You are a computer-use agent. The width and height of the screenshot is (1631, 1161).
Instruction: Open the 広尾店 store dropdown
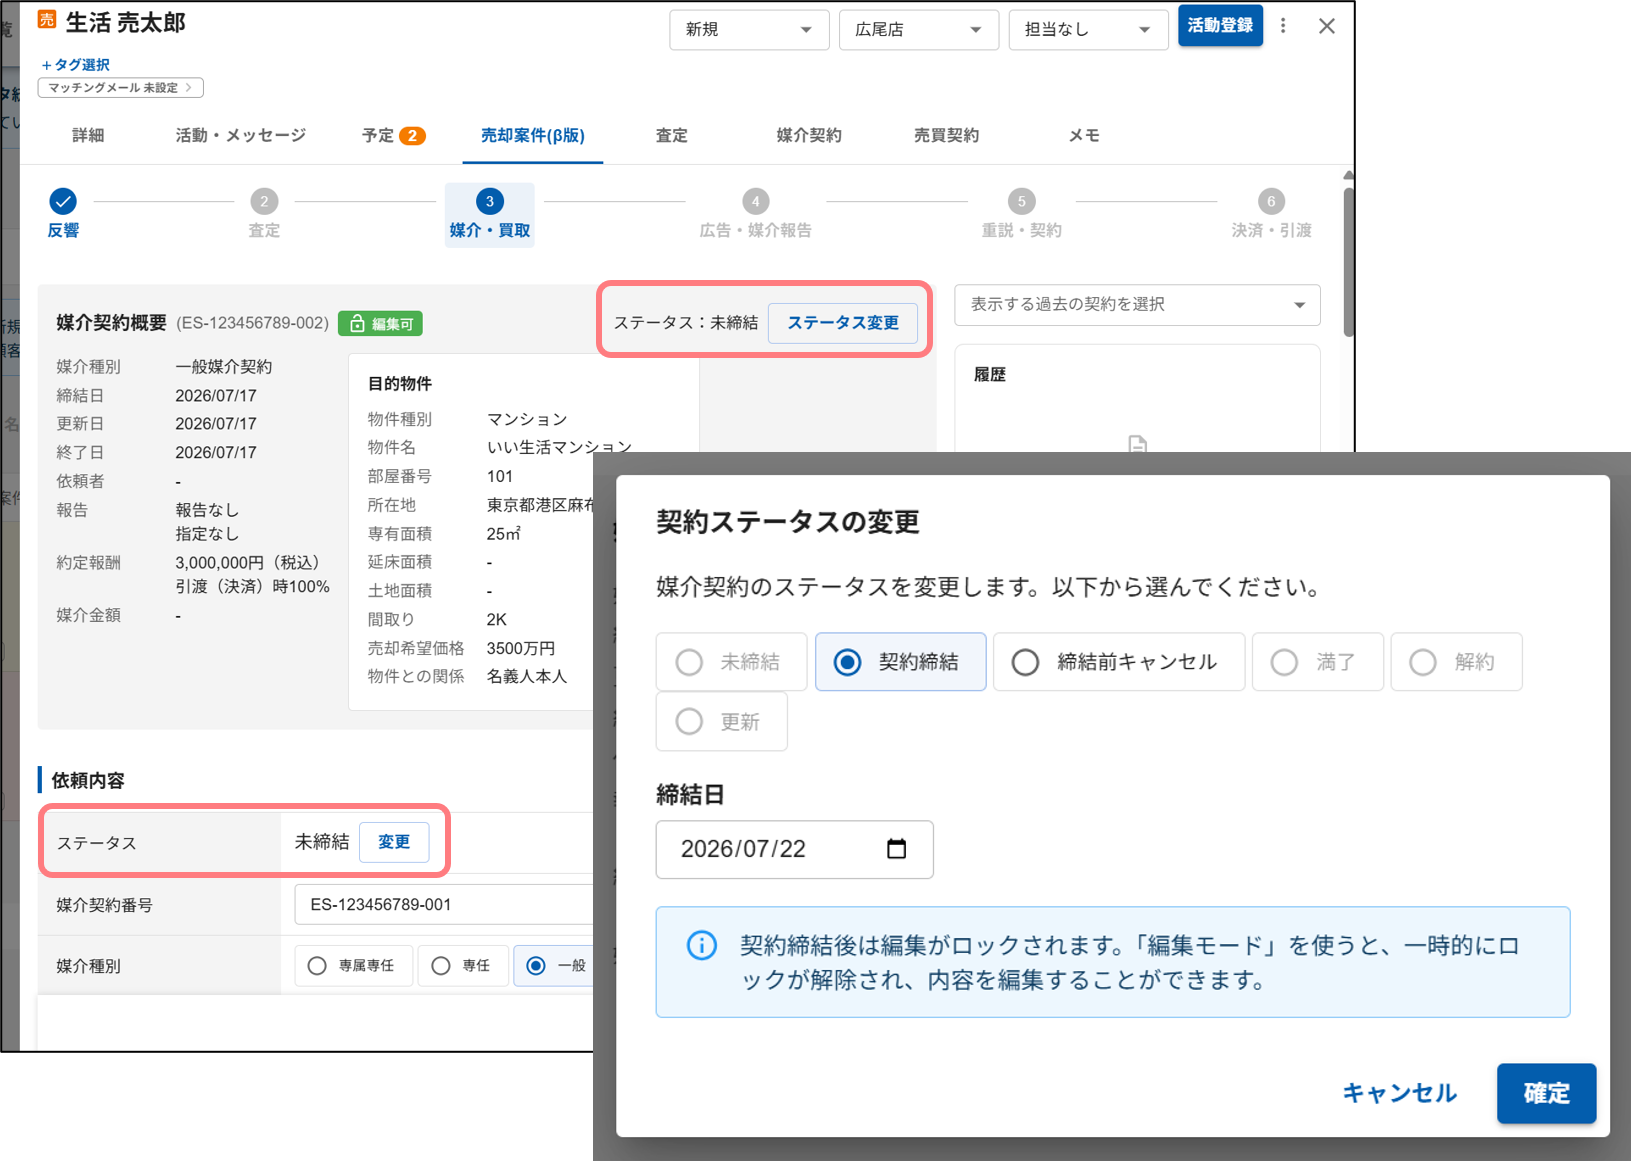pyautogui.click(x=919, y=30)
